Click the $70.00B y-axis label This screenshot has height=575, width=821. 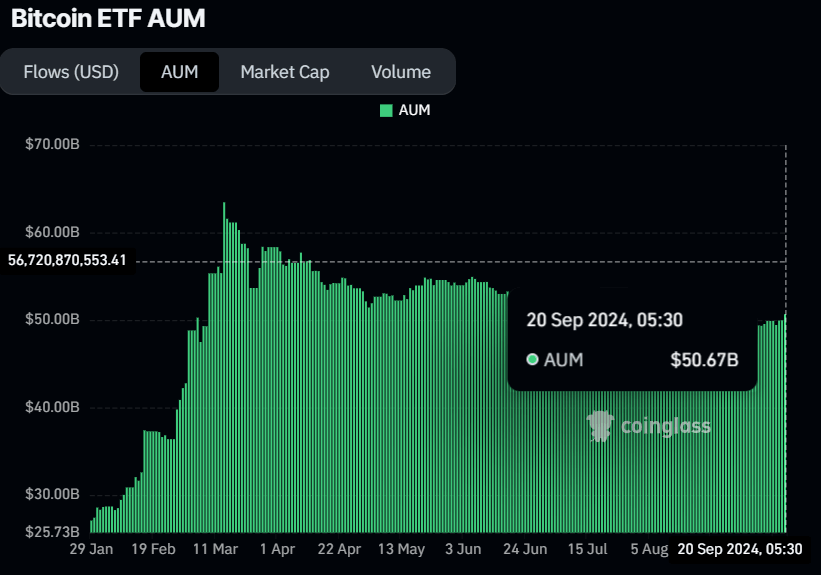(x=52, y=145)
